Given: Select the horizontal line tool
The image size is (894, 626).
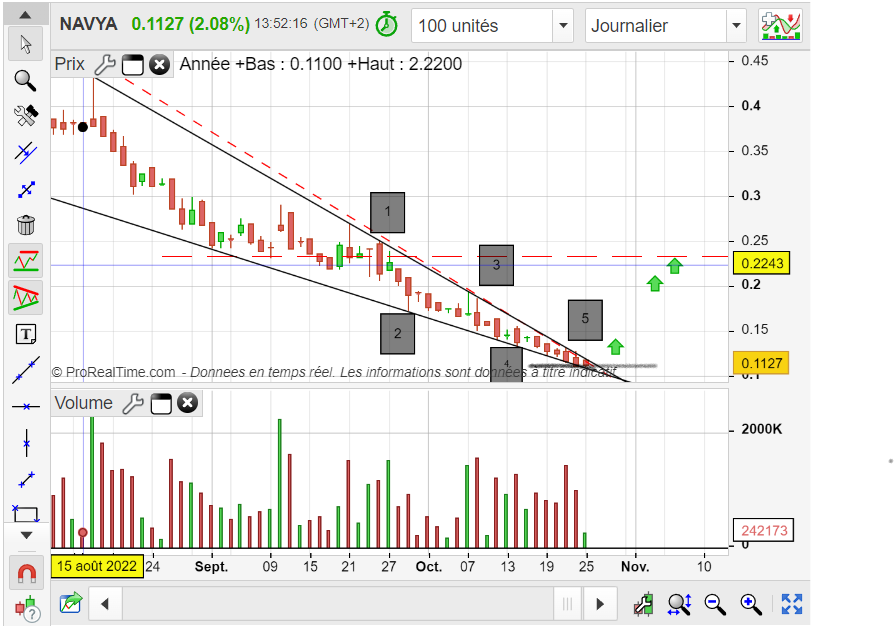Looking at the screenshot, I should tap(26, 407).
